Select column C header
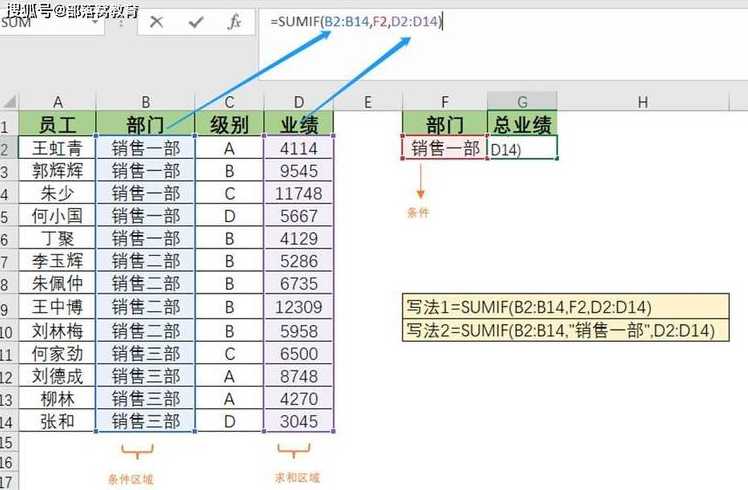The image size is (748, 490). pos(229,102)
